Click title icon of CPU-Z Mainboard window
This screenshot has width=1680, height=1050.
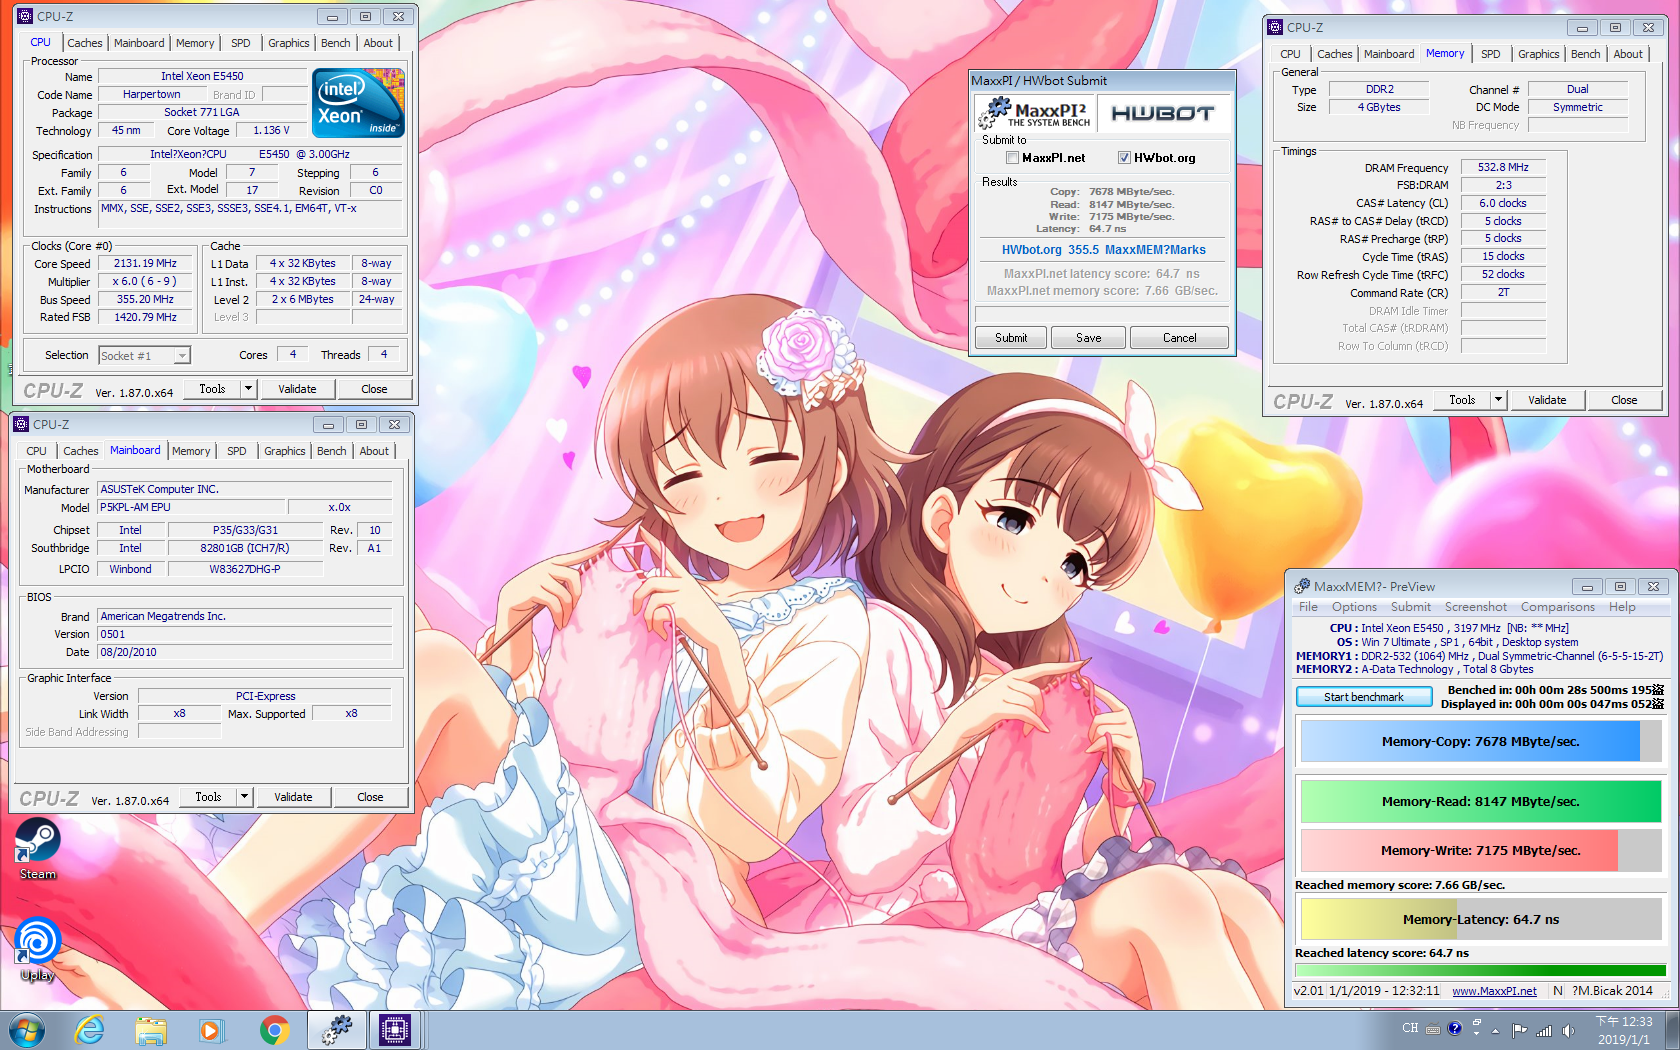click(21, 424)
